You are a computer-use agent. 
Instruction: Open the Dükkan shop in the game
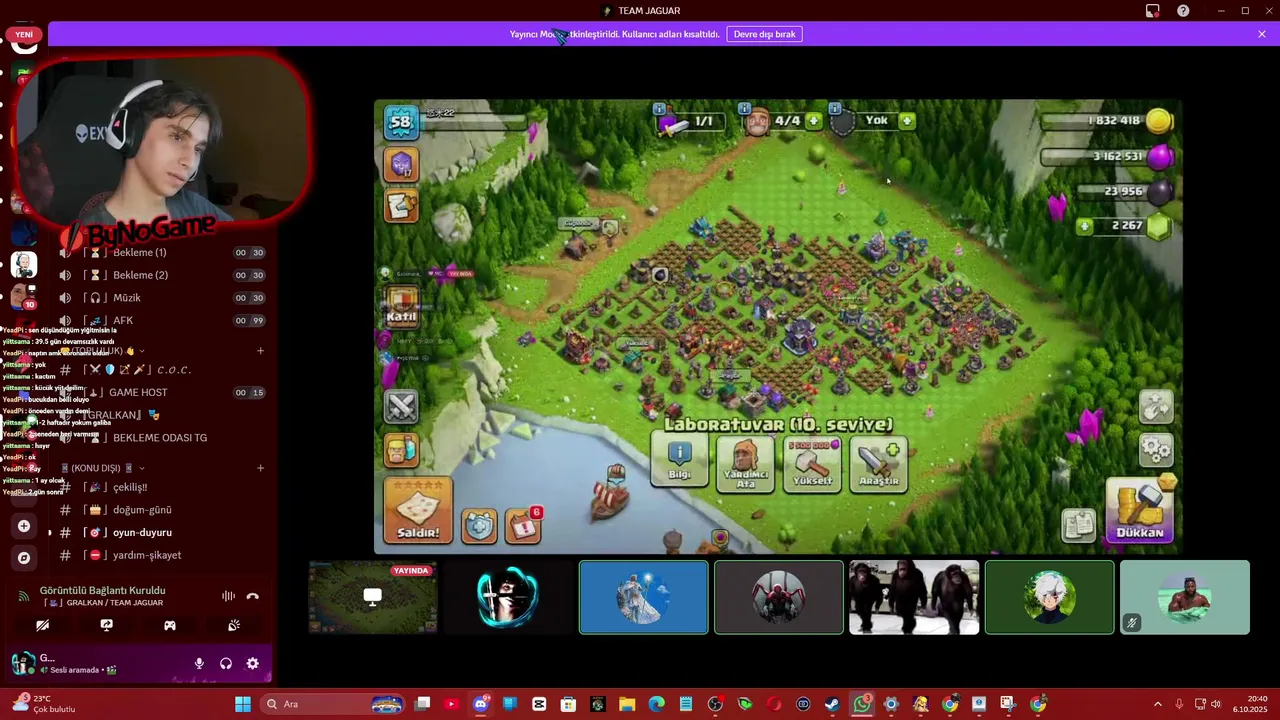[1140, 510]
